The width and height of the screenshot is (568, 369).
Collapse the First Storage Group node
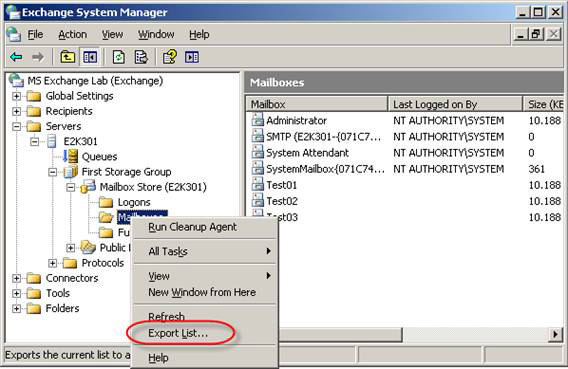click(x=53, y=172)
